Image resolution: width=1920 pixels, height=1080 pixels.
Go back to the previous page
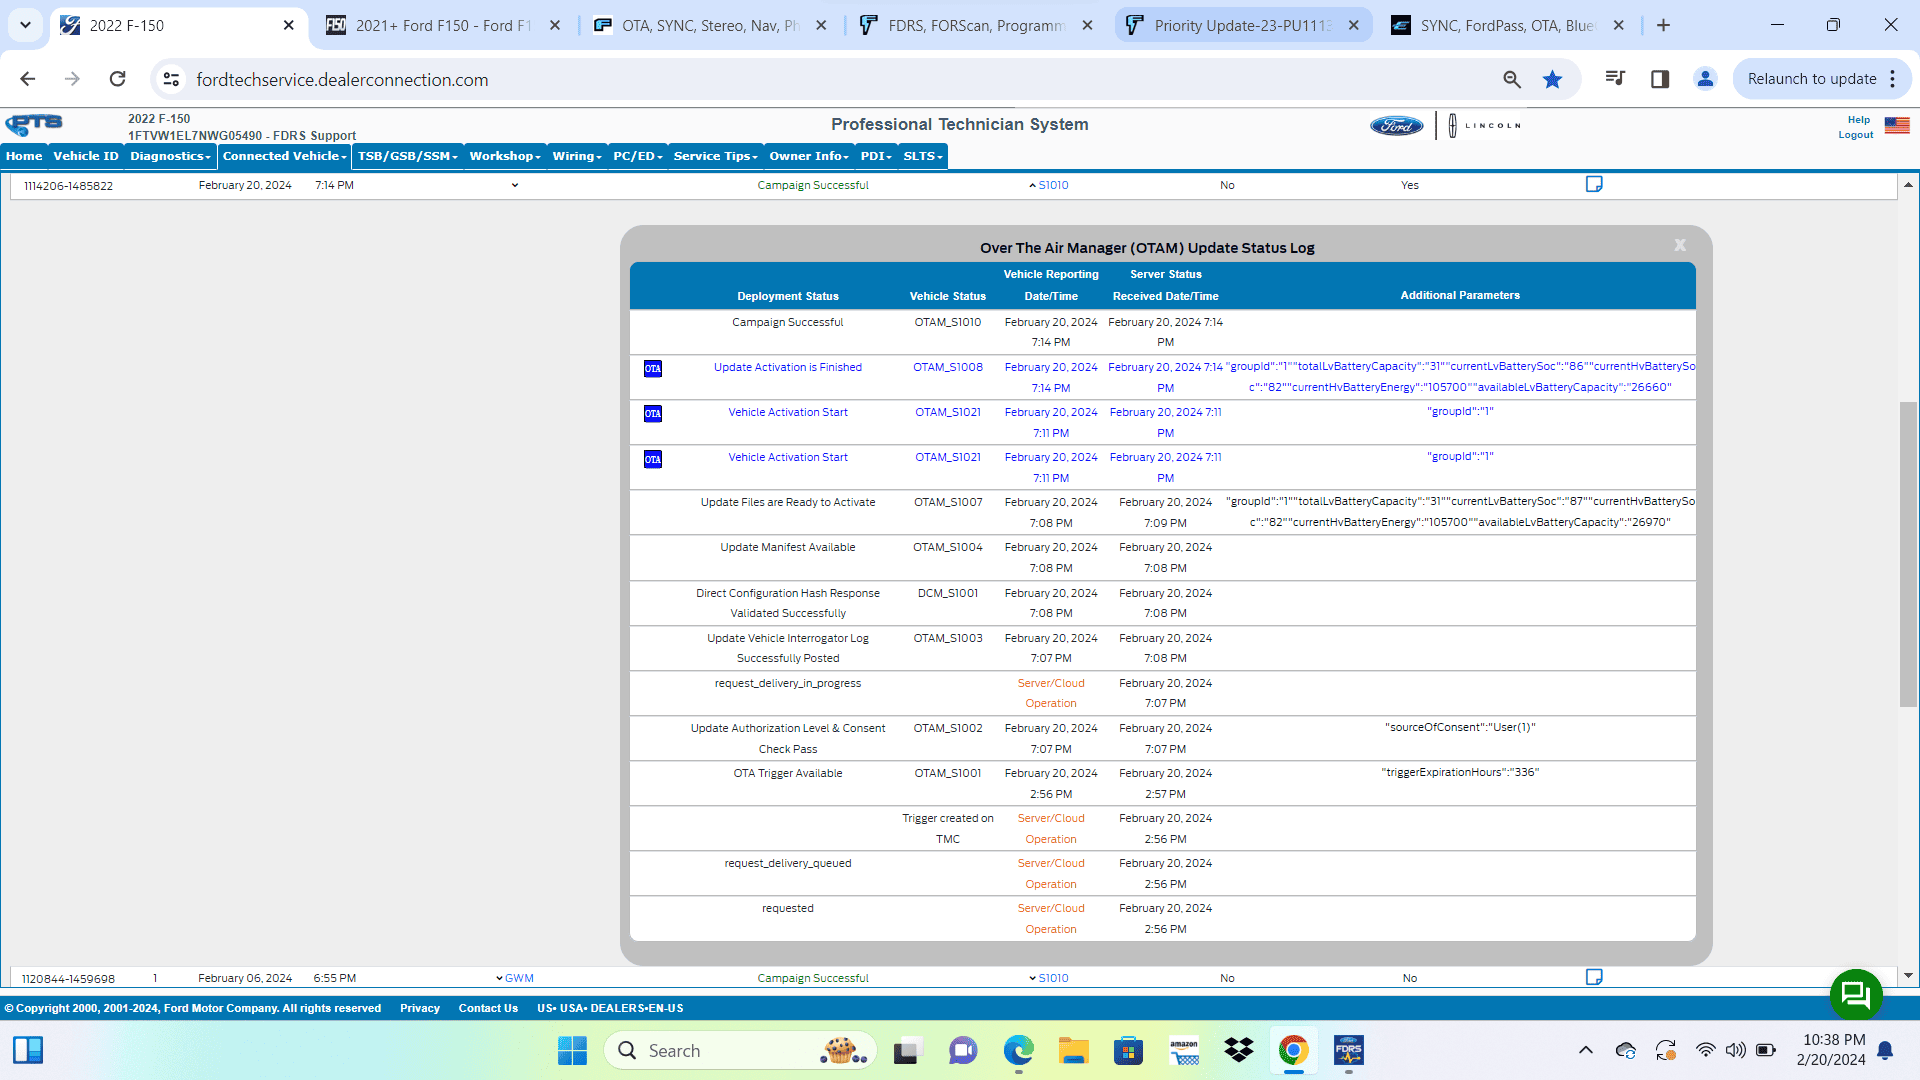coord(28,79)
